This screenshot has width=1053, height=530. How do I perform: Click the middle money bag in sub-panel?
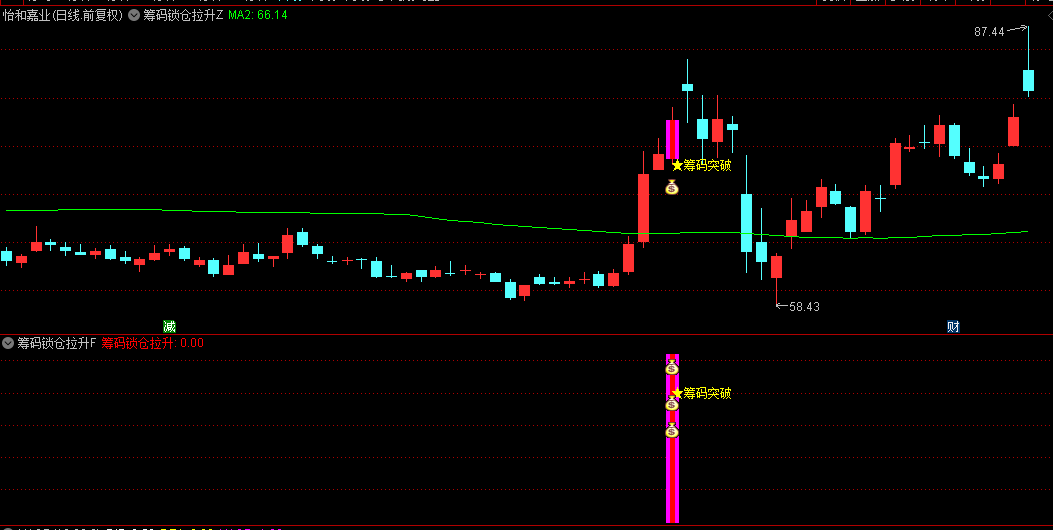(x=672, y=403)
